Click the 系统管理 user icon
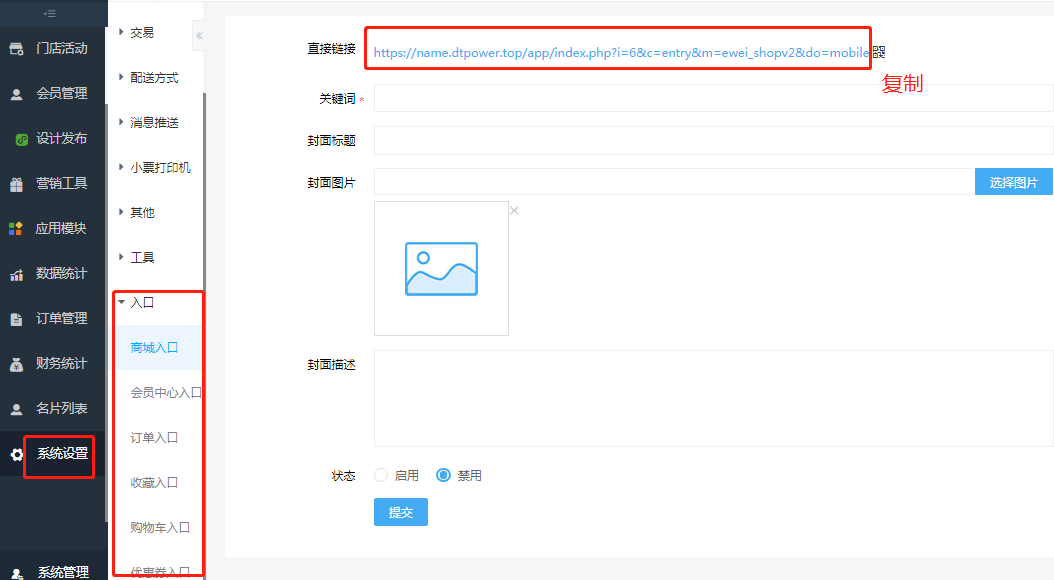 [x=16, y=573]
